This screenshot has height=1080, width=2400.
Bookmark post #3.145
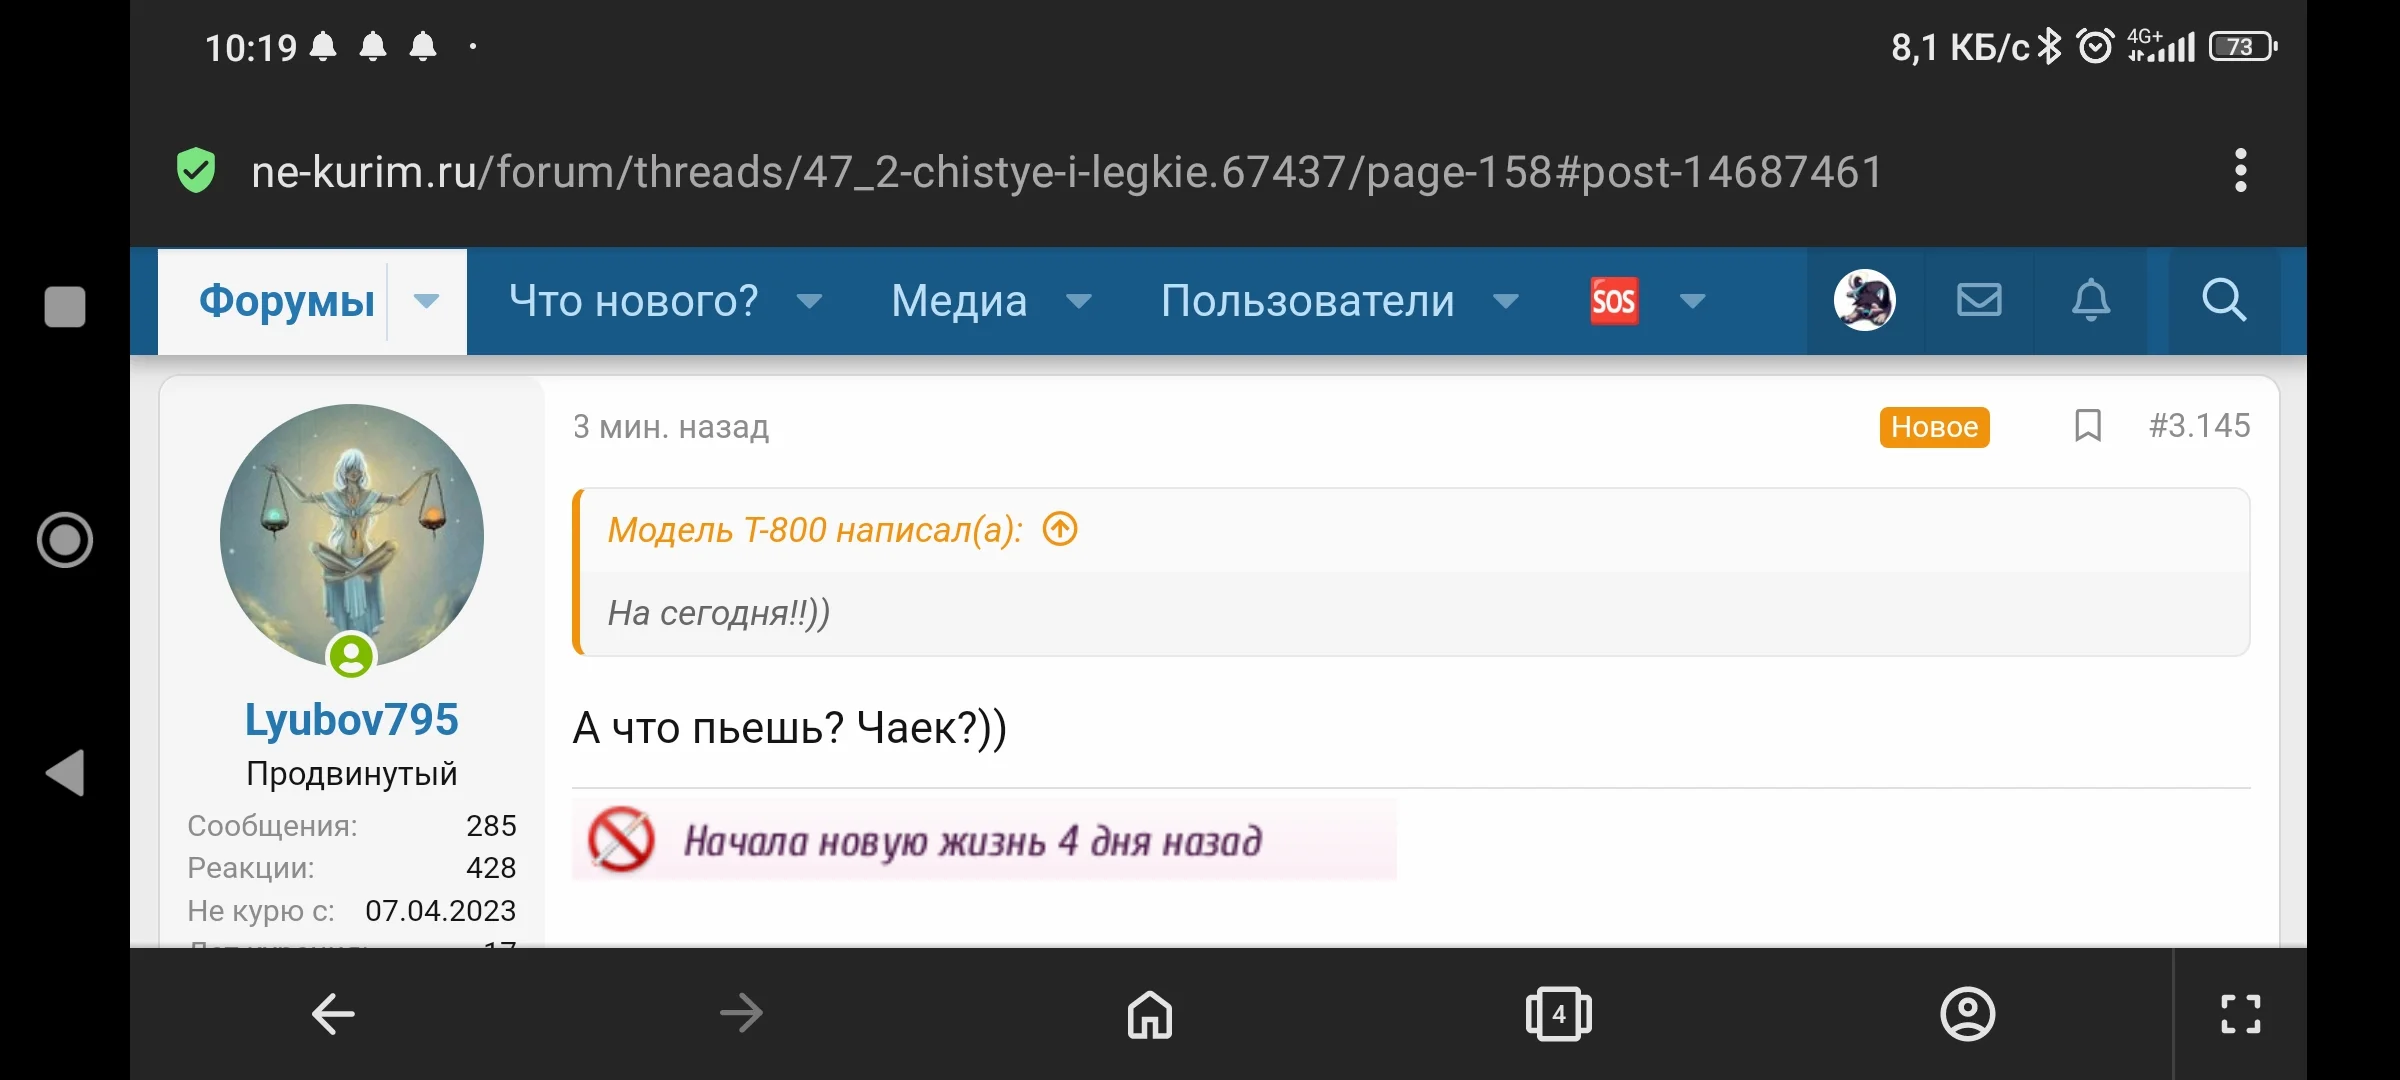2088,426
